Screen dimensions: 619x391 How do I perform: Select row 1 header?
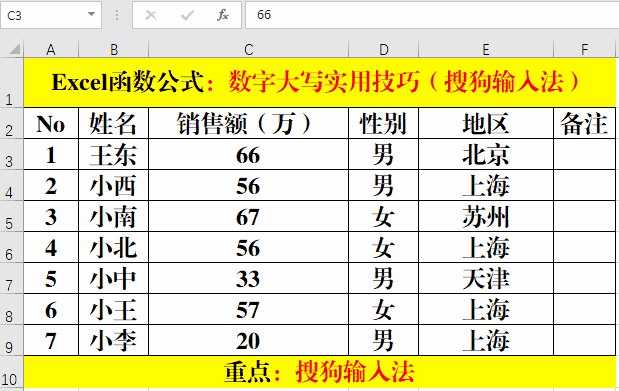point(11,83)
